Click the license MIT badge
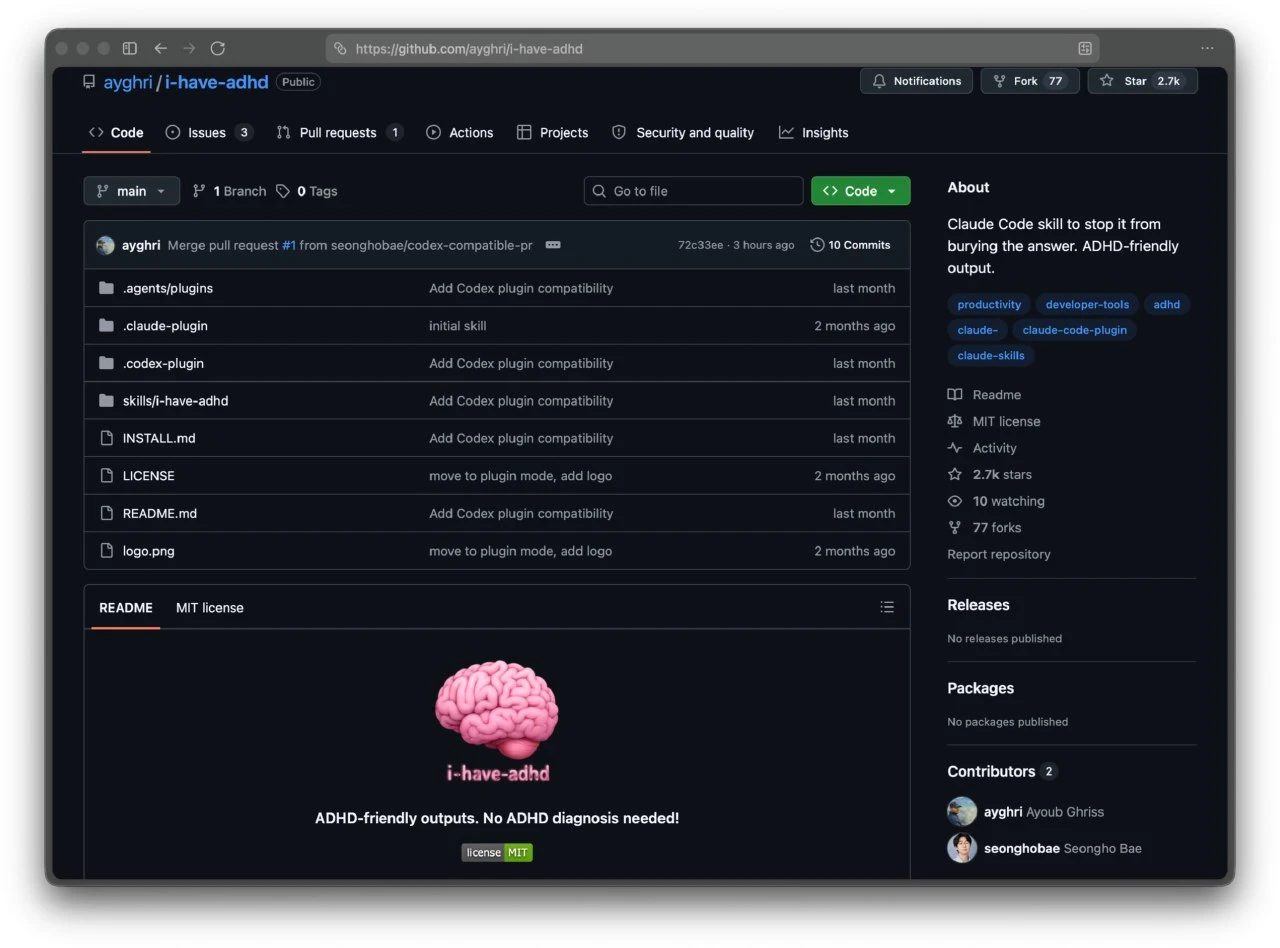Viewport: 1280px width, 948px height. click(497, 852)
